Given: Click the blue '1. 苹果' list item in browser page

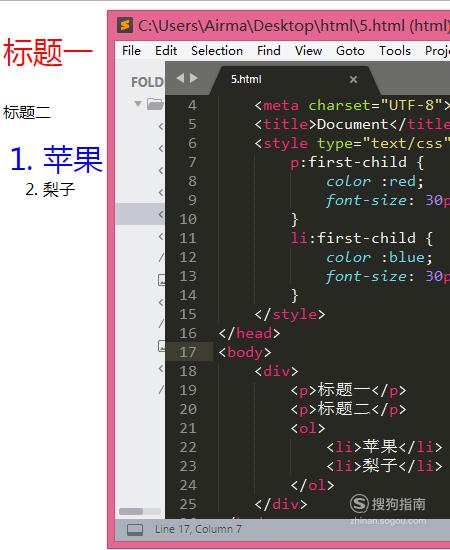Looking at the screenshot, I should pyautogui.click(x=56, y=160).
